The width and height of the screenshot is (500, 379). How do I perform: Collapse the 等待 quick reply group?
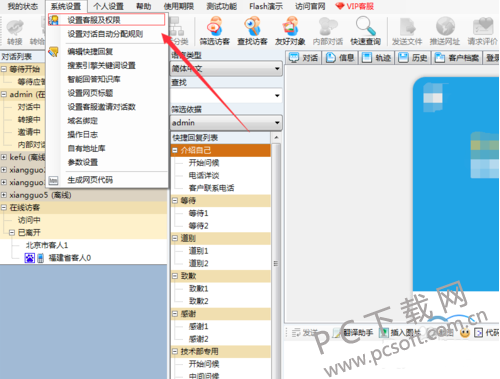175,201
